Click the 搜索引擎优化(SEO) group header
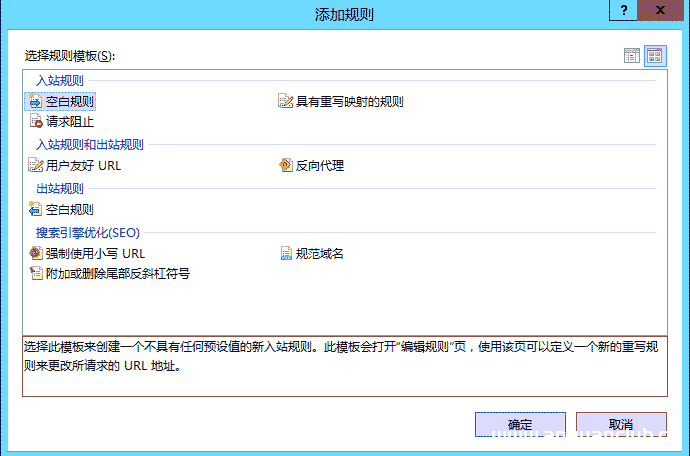Image resolution: width=690 pixels, height=456 pixels. pyautogui.click(x=88, y=232)
